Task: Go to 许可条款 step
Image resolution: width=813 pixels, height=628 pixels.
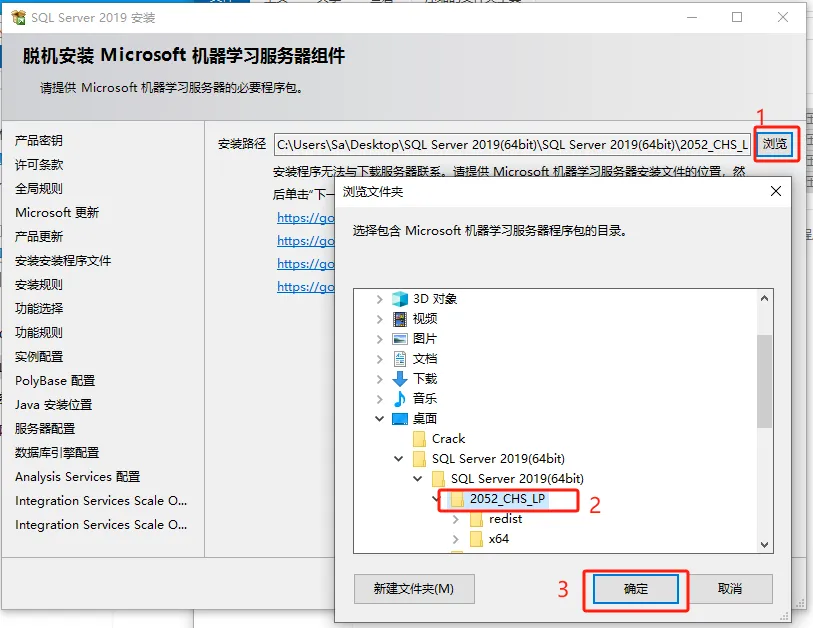Action: point(39,165)
